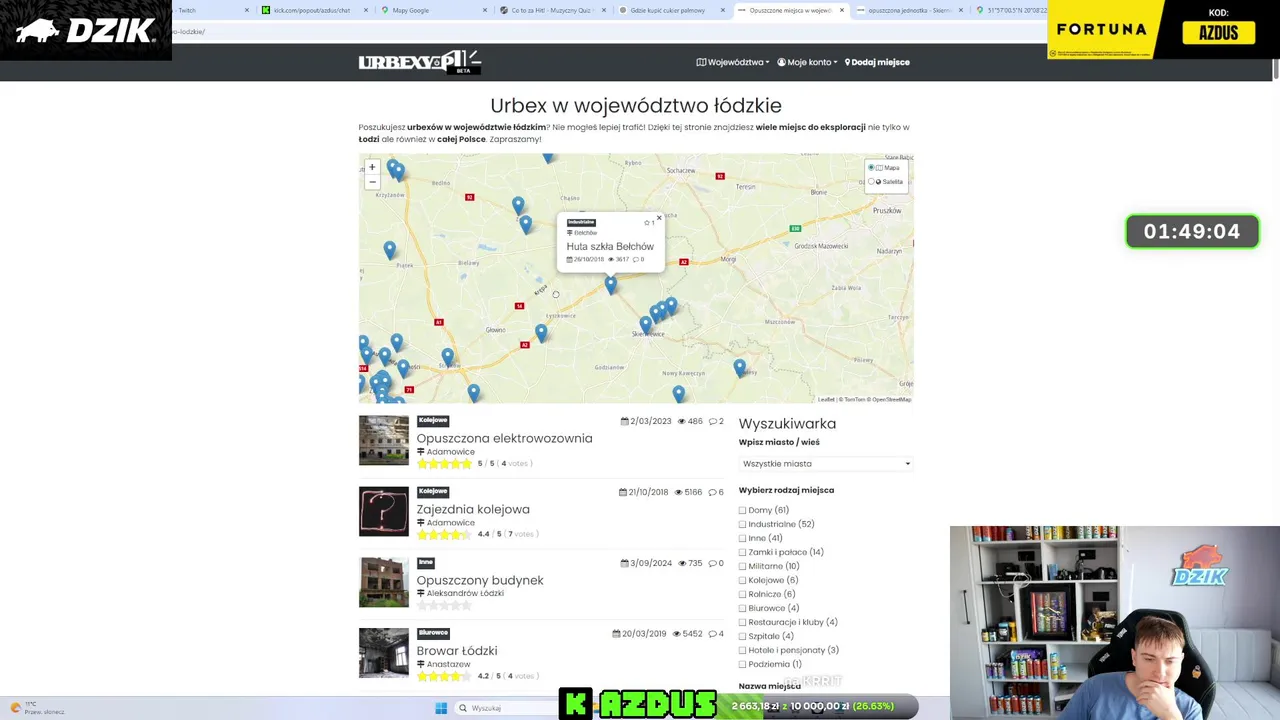Close the Huta szkła Bełchów popup
Viewport: 1280px width, 720px height.
pos(659,218)
